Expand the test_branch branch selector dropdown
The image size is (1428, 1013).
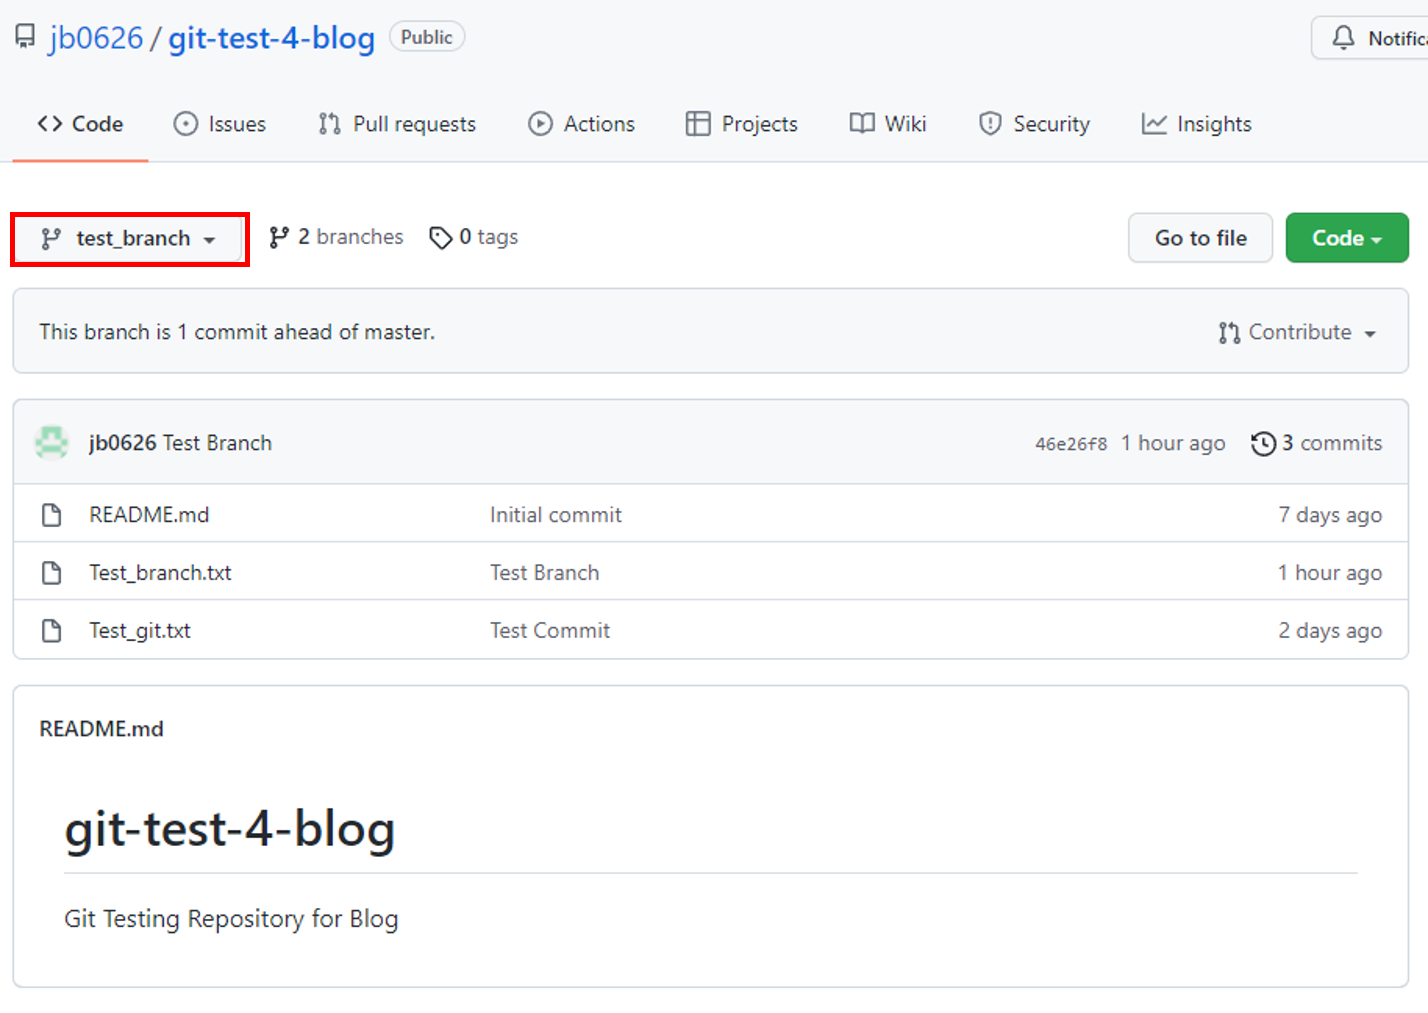coord(129,239)
